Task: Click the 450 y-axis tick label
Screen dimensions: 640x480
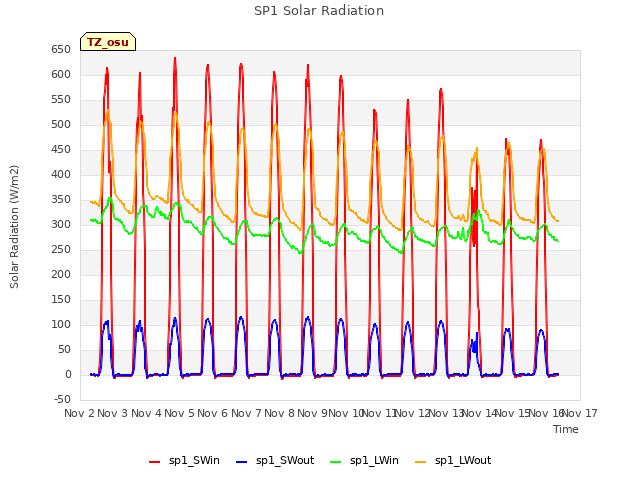Action: [x=61, y=150]
